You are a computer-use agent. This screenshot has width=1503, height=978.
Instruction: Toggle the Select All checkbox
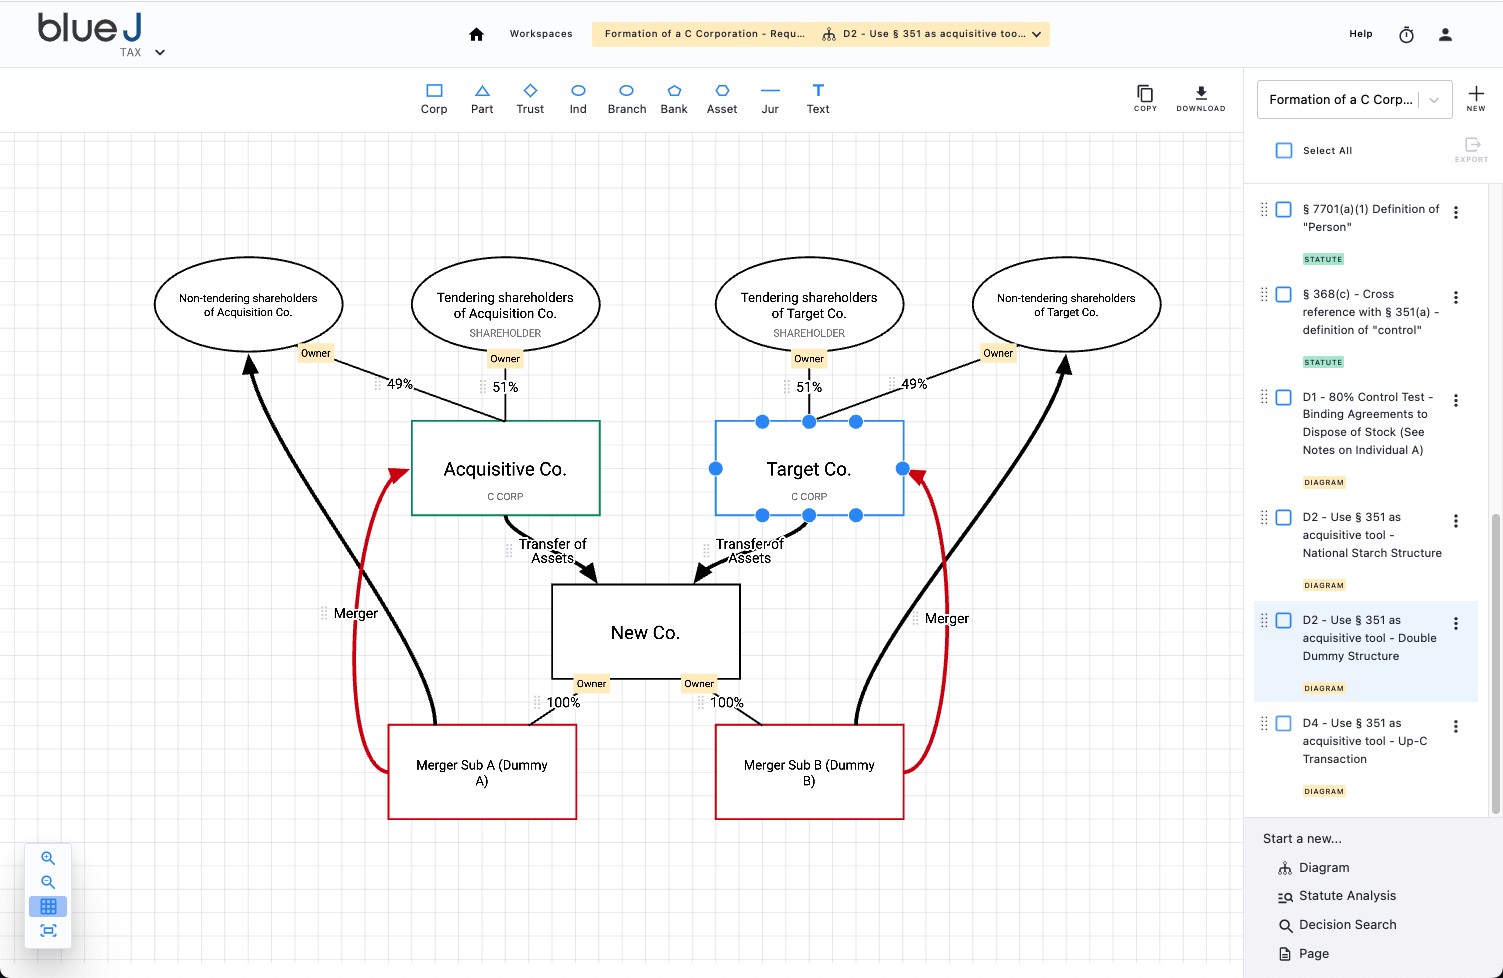[x=1284, y=150]
